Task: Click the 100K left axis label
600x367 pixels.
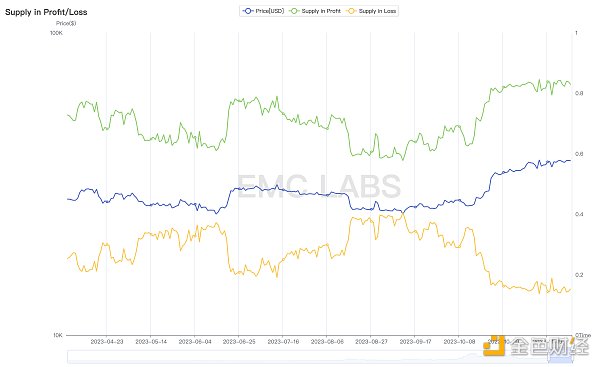Action: coord(56,33)
